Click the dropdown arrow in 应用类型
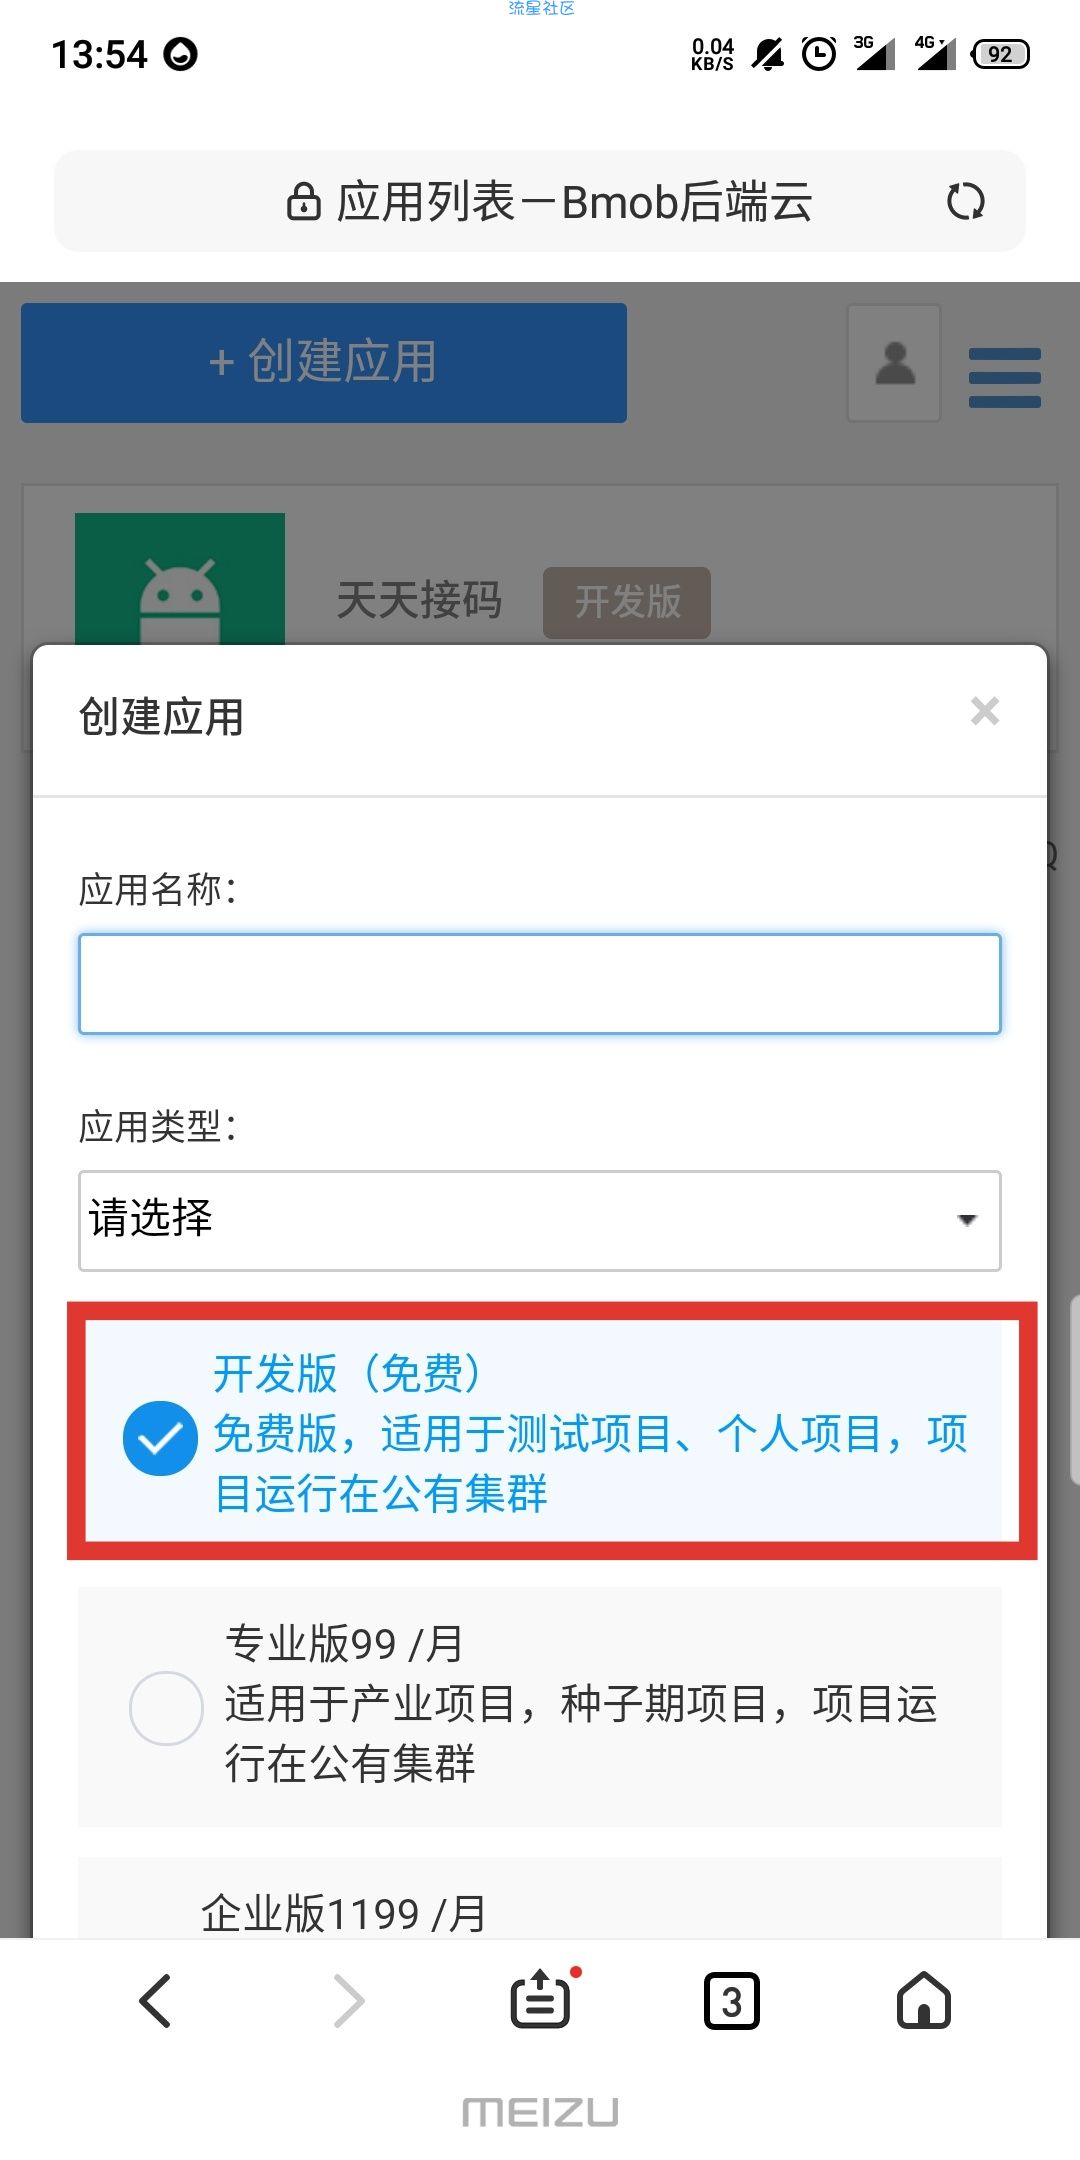 pos(966,1220)
